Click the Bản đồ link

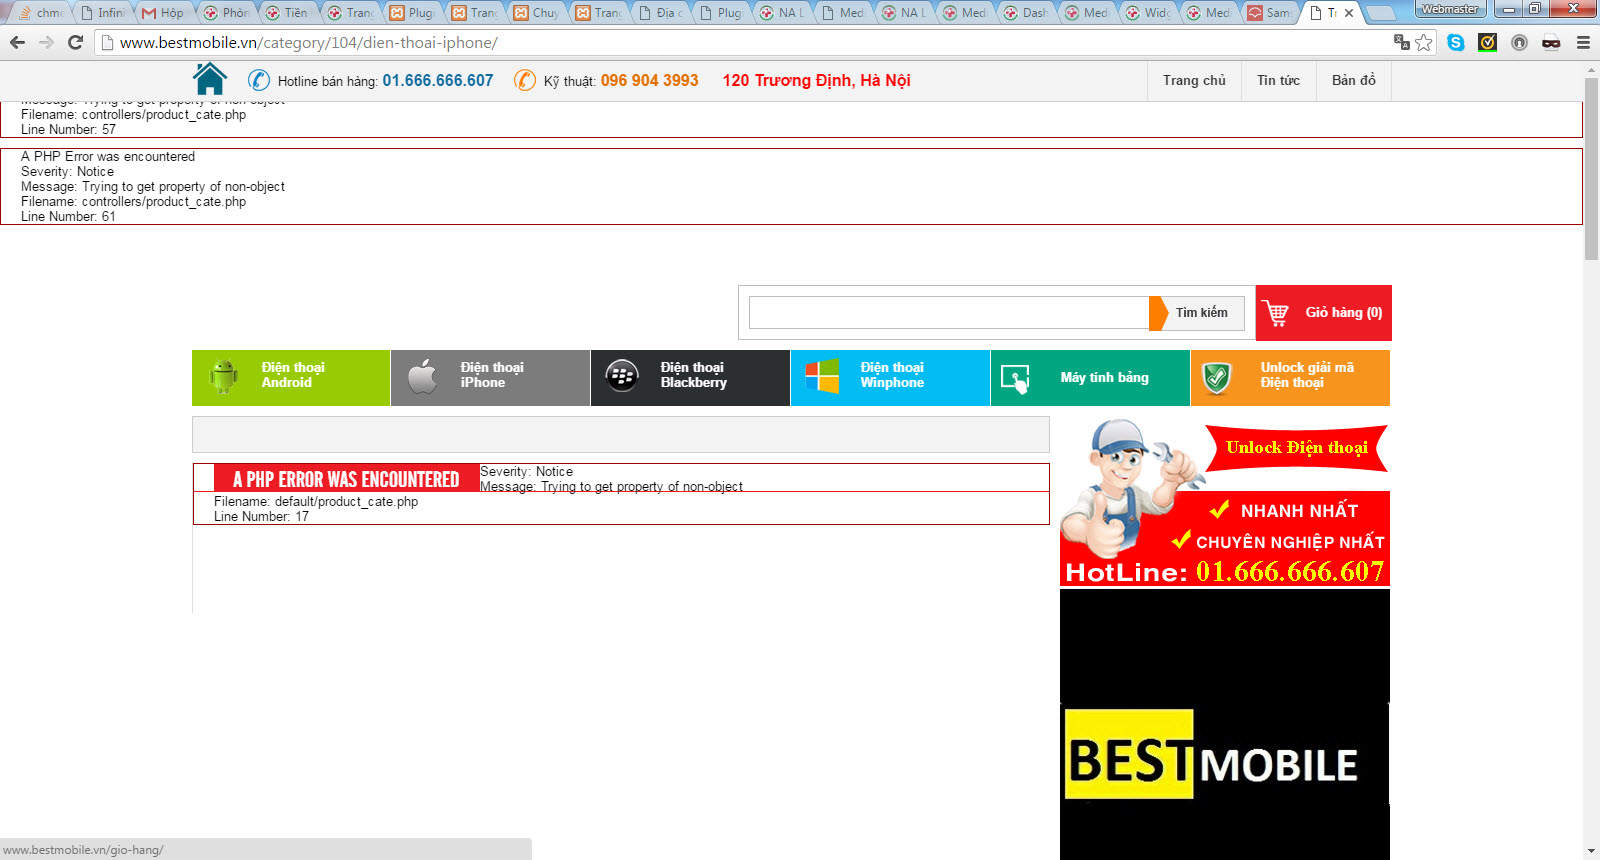tap(1353, 80)
